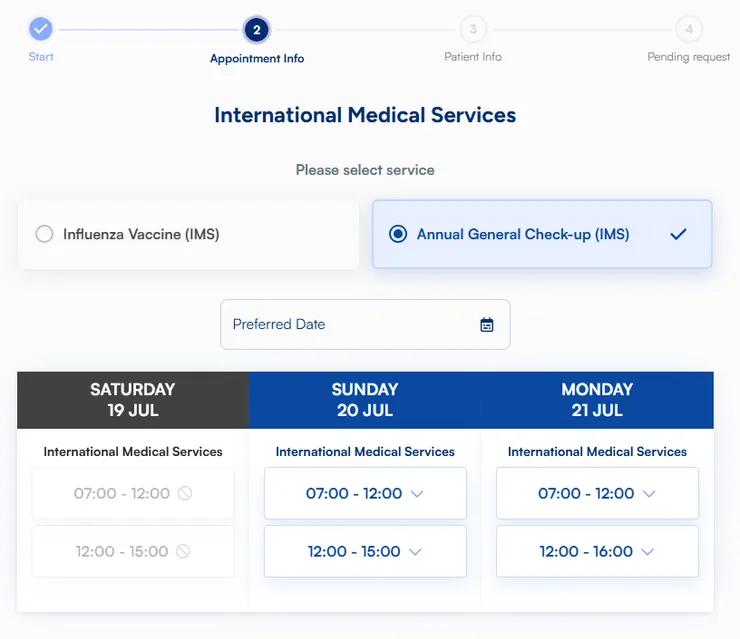Select the Influenza Vaccine (IMS) radio button
The width and height of the screenshot is (740, 639).
coord(44,235)
